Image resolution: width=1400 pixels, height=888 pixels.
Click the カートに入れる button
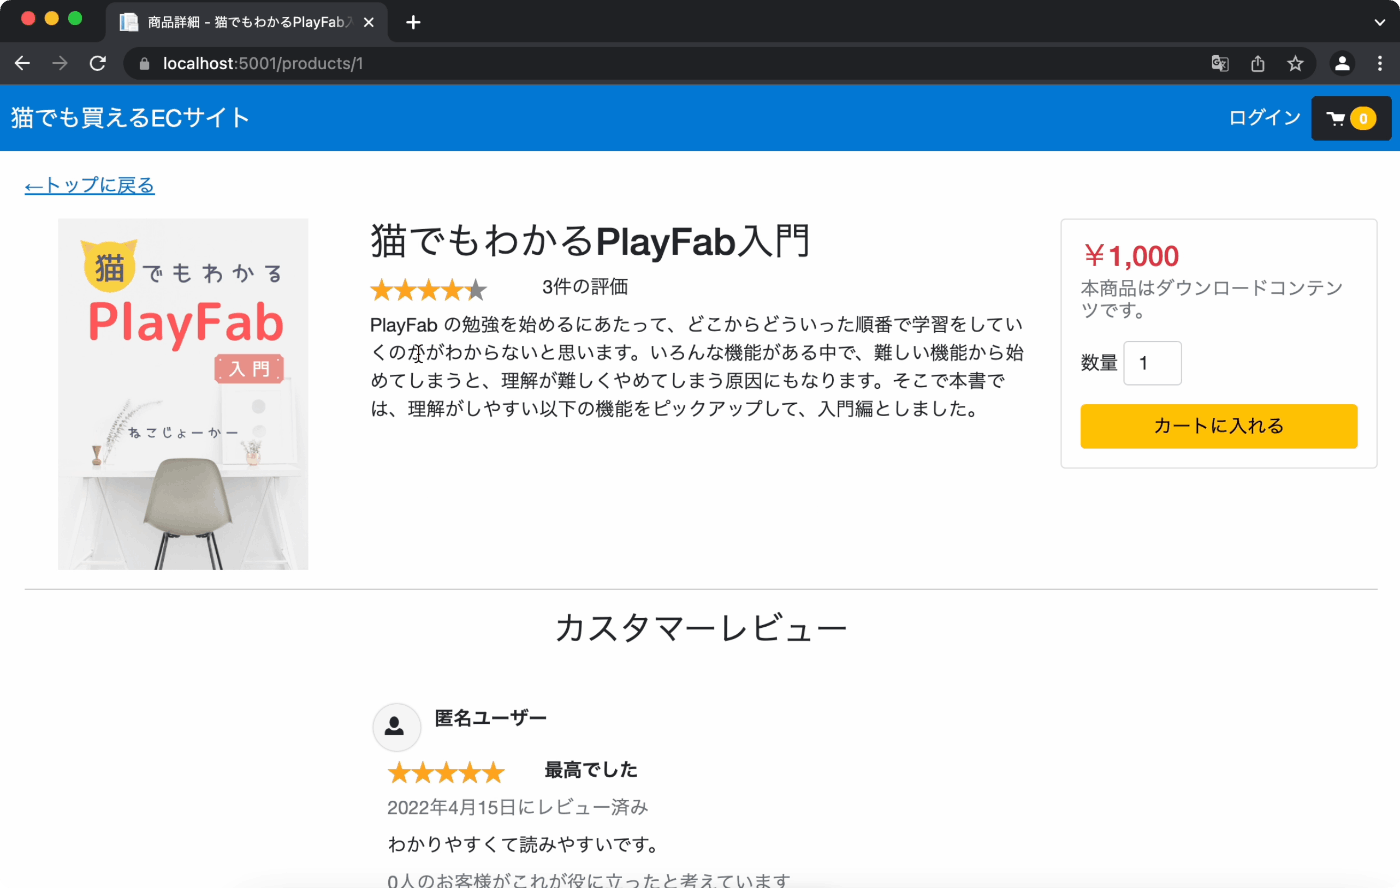click(x=1219, y=426)
